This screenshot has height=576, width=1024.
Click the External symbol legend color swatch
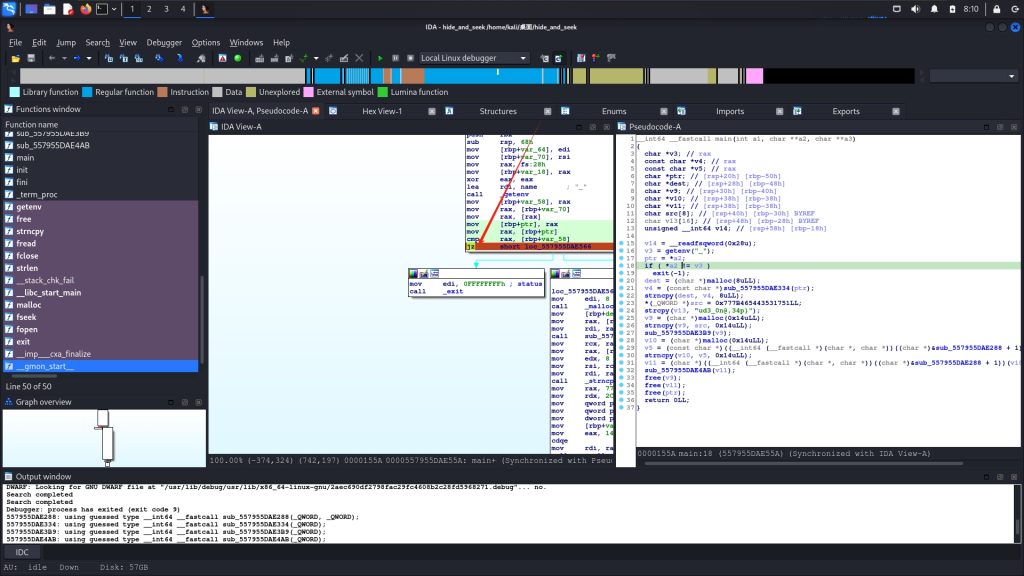click(308, 92)
